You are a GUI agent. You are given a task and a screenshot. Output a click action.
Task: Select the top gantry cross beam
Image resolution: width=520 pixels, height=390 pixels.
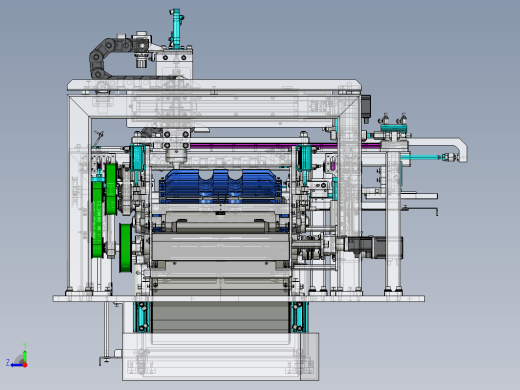coord(214,85)
